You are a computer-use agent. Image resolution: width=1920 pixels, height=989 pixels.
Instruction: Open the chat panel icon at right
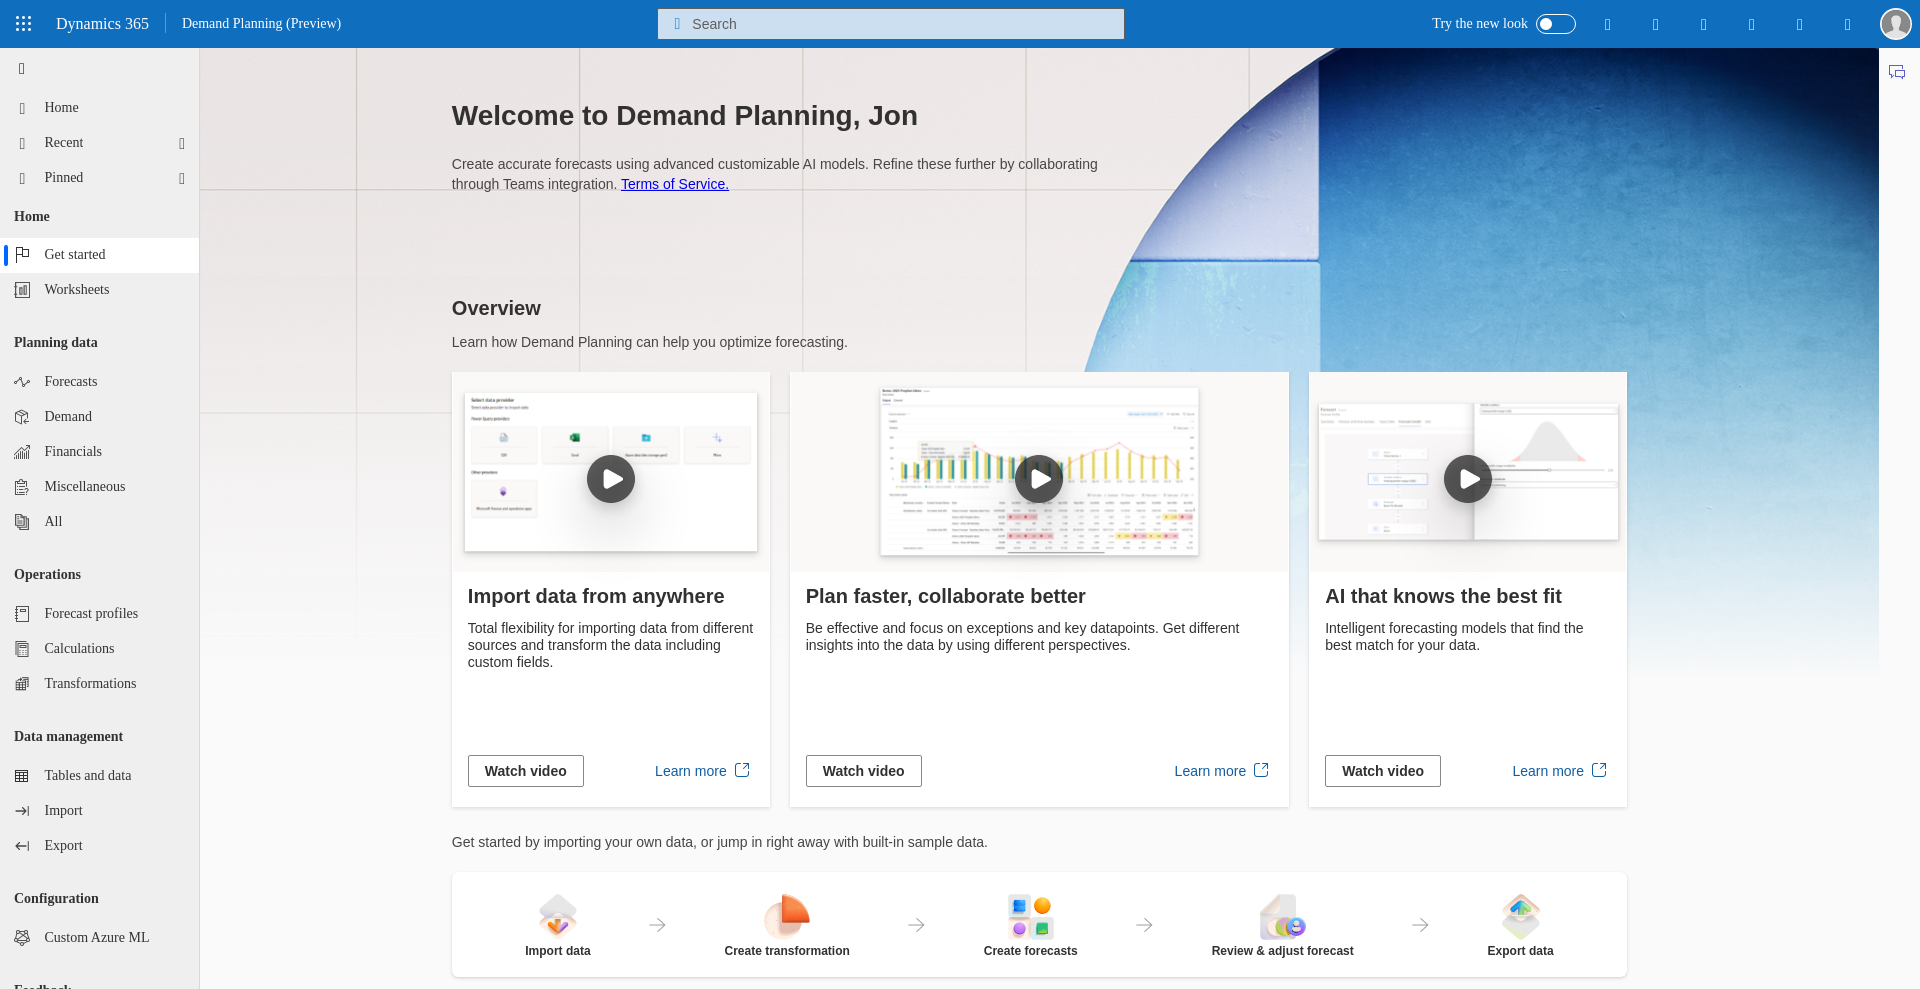(1897, 72)
